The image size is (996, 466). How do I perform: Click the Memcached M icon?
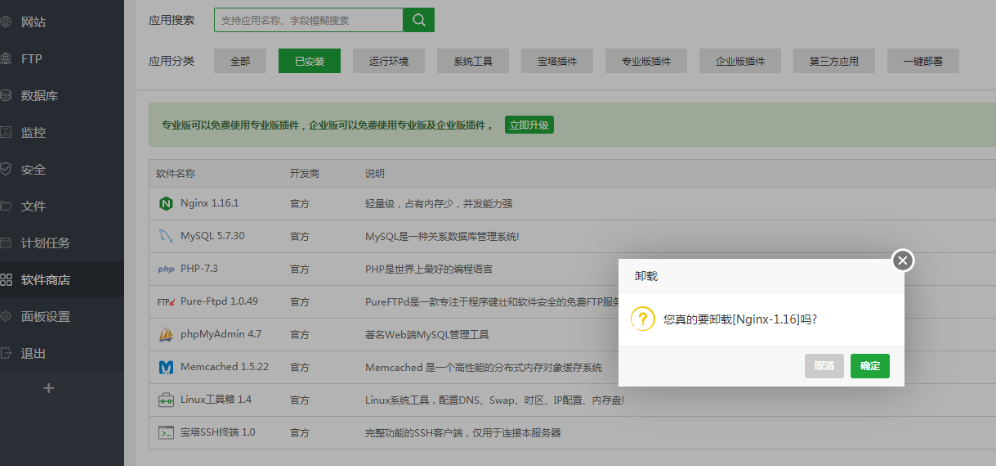coord(166,367)
